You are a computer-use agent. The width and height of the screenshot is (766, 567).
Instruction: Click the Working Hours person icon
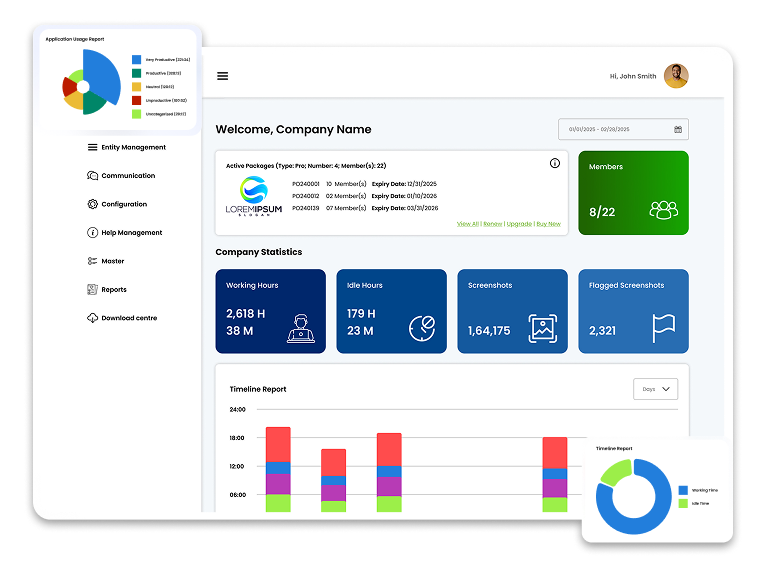click(x=300, y=328)
